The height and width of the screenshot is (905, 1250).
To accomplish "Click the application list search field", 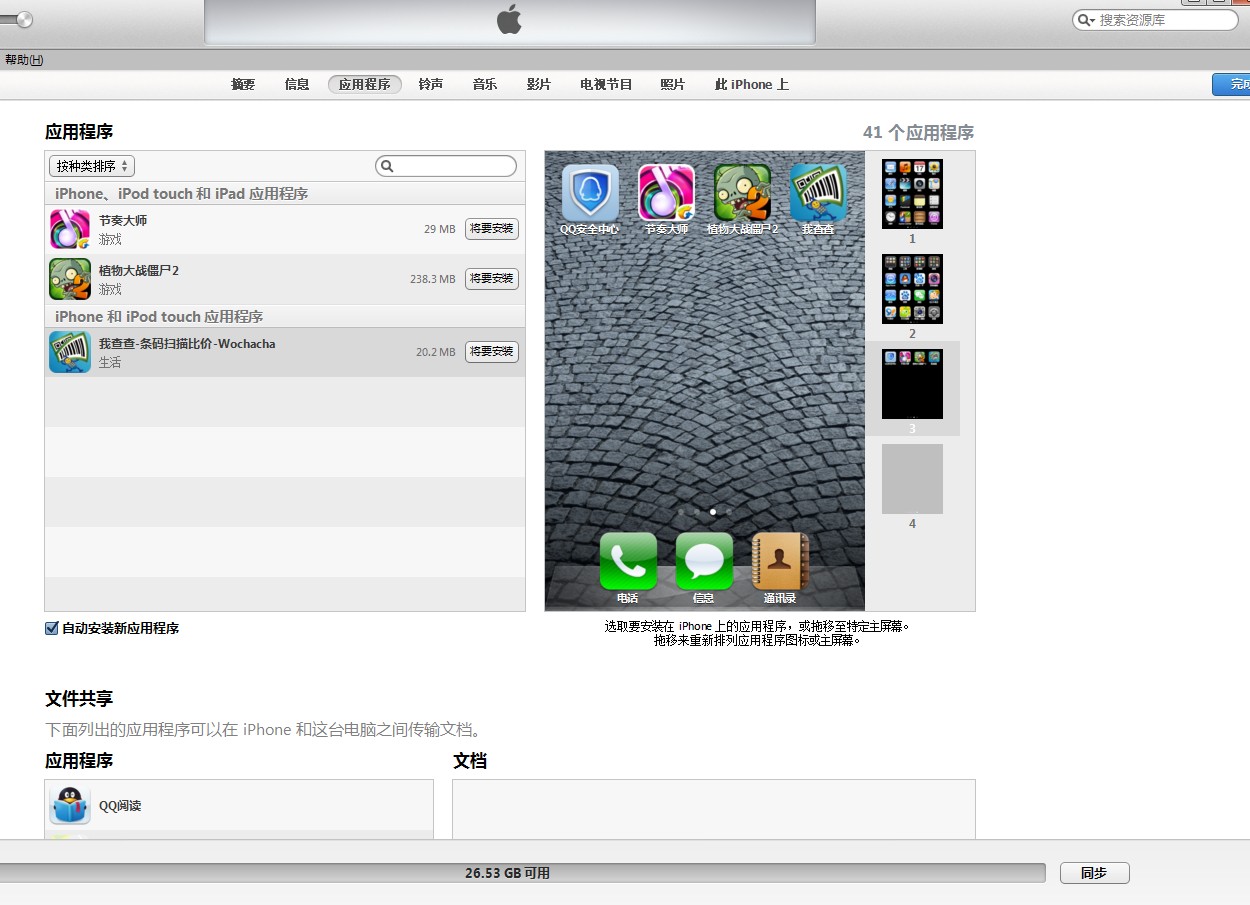I will point(446,166).
